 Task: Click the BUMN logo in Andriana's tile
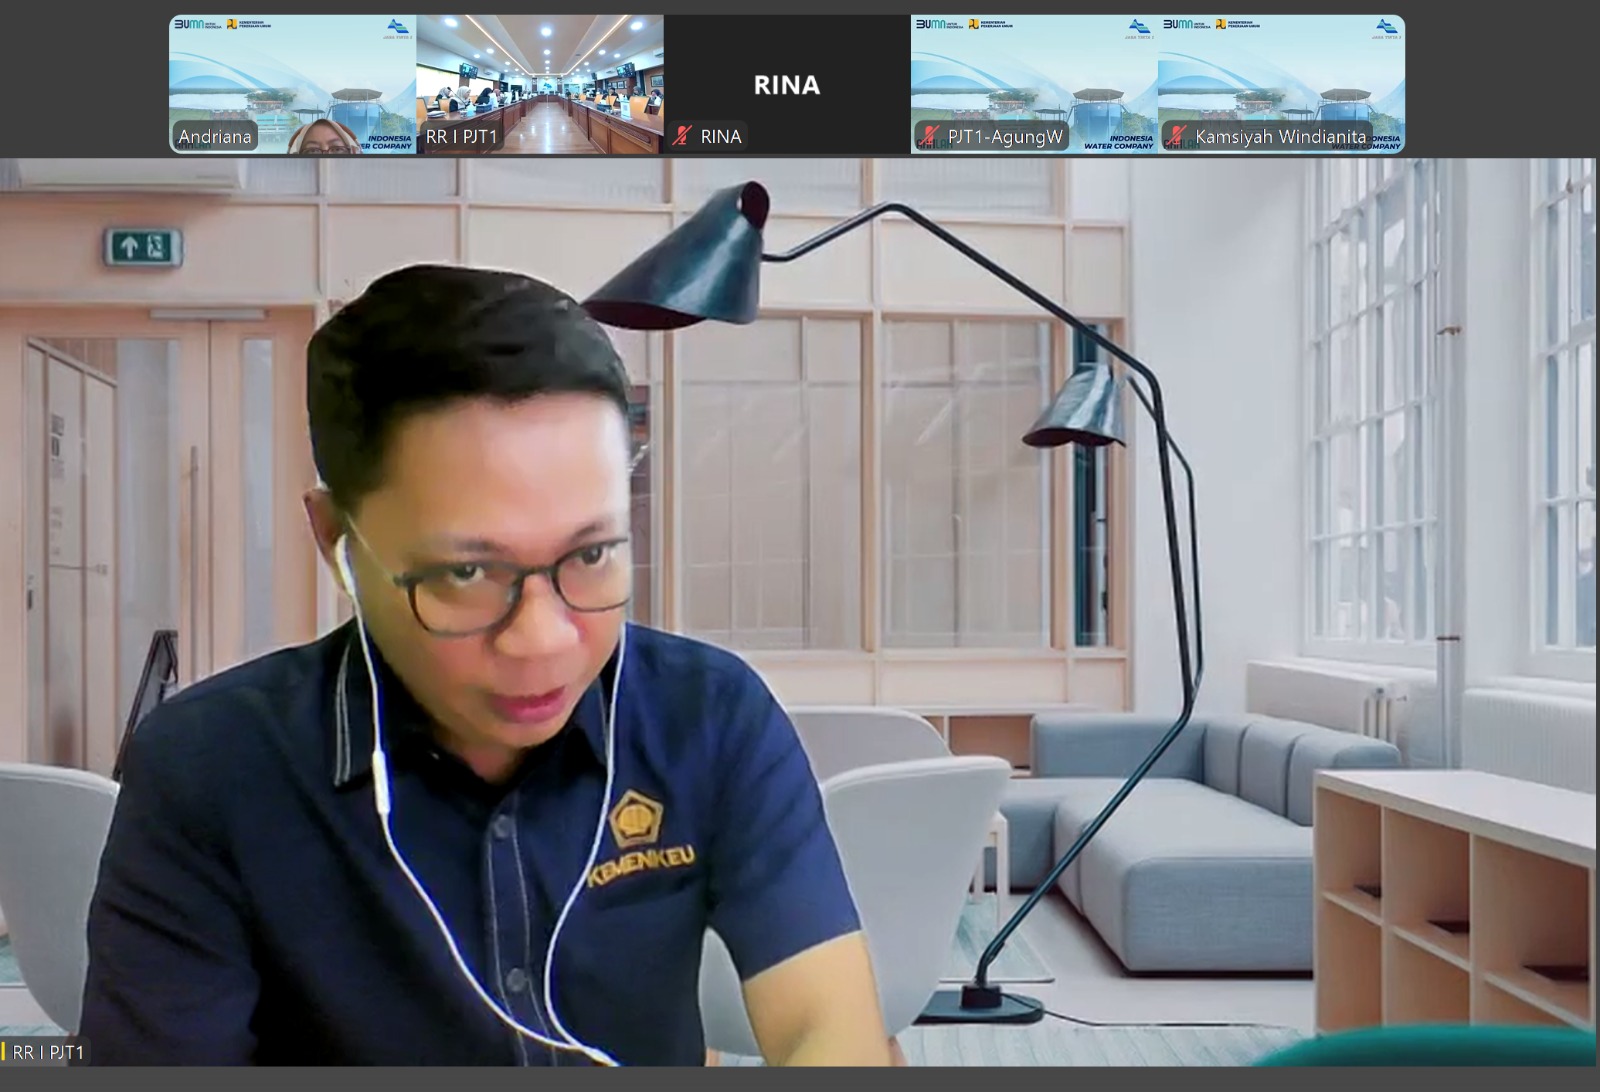[189, 24]
